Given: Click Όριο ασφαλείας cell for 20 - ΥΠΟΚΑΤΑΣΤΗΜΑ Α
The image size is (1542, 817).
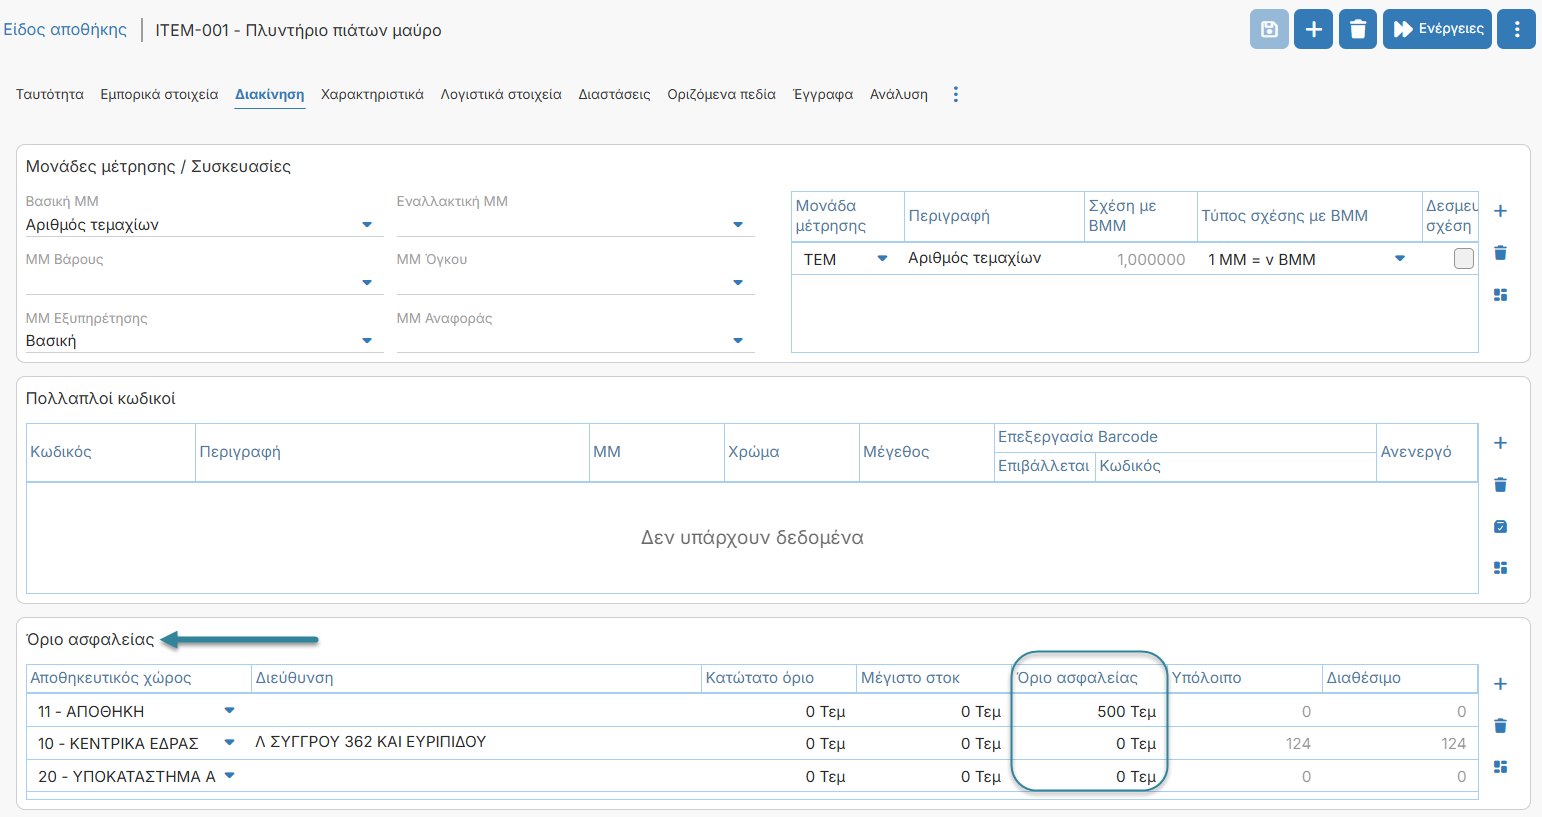Looking at the screenshot, I should (x=1088, y=776).
